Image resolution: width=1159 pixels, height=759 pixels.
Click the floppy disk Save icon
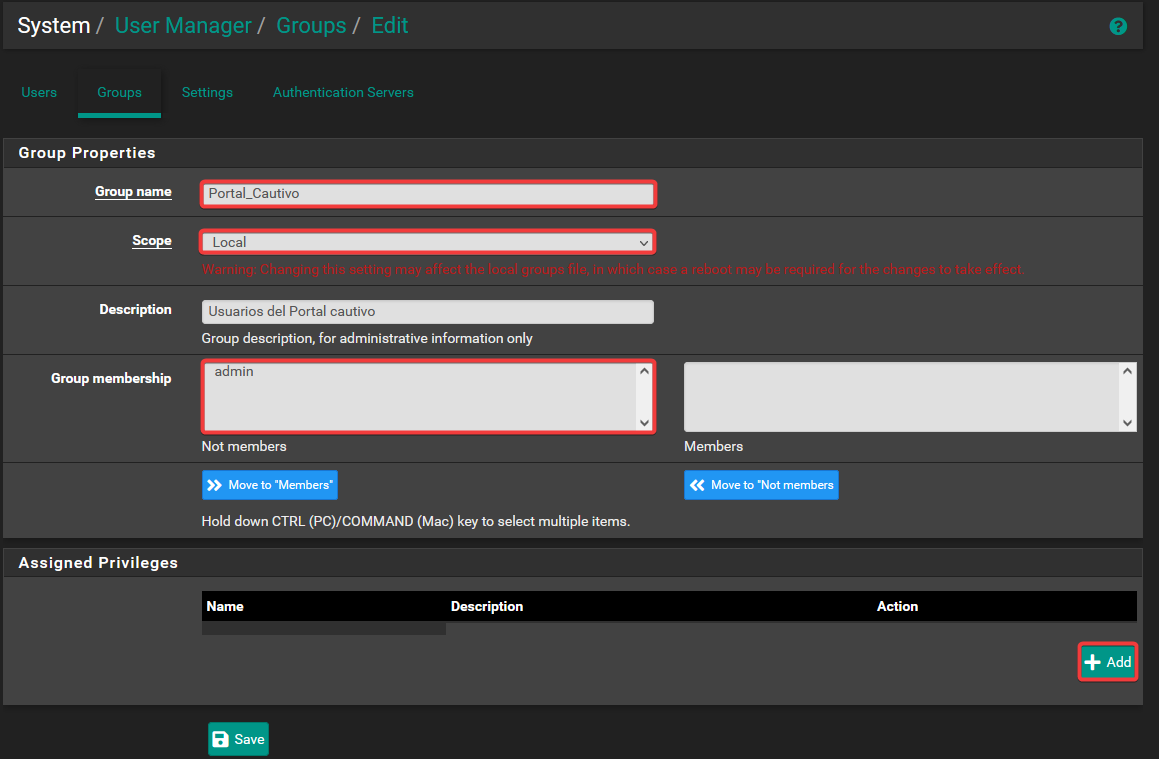[x=222, y=739]
